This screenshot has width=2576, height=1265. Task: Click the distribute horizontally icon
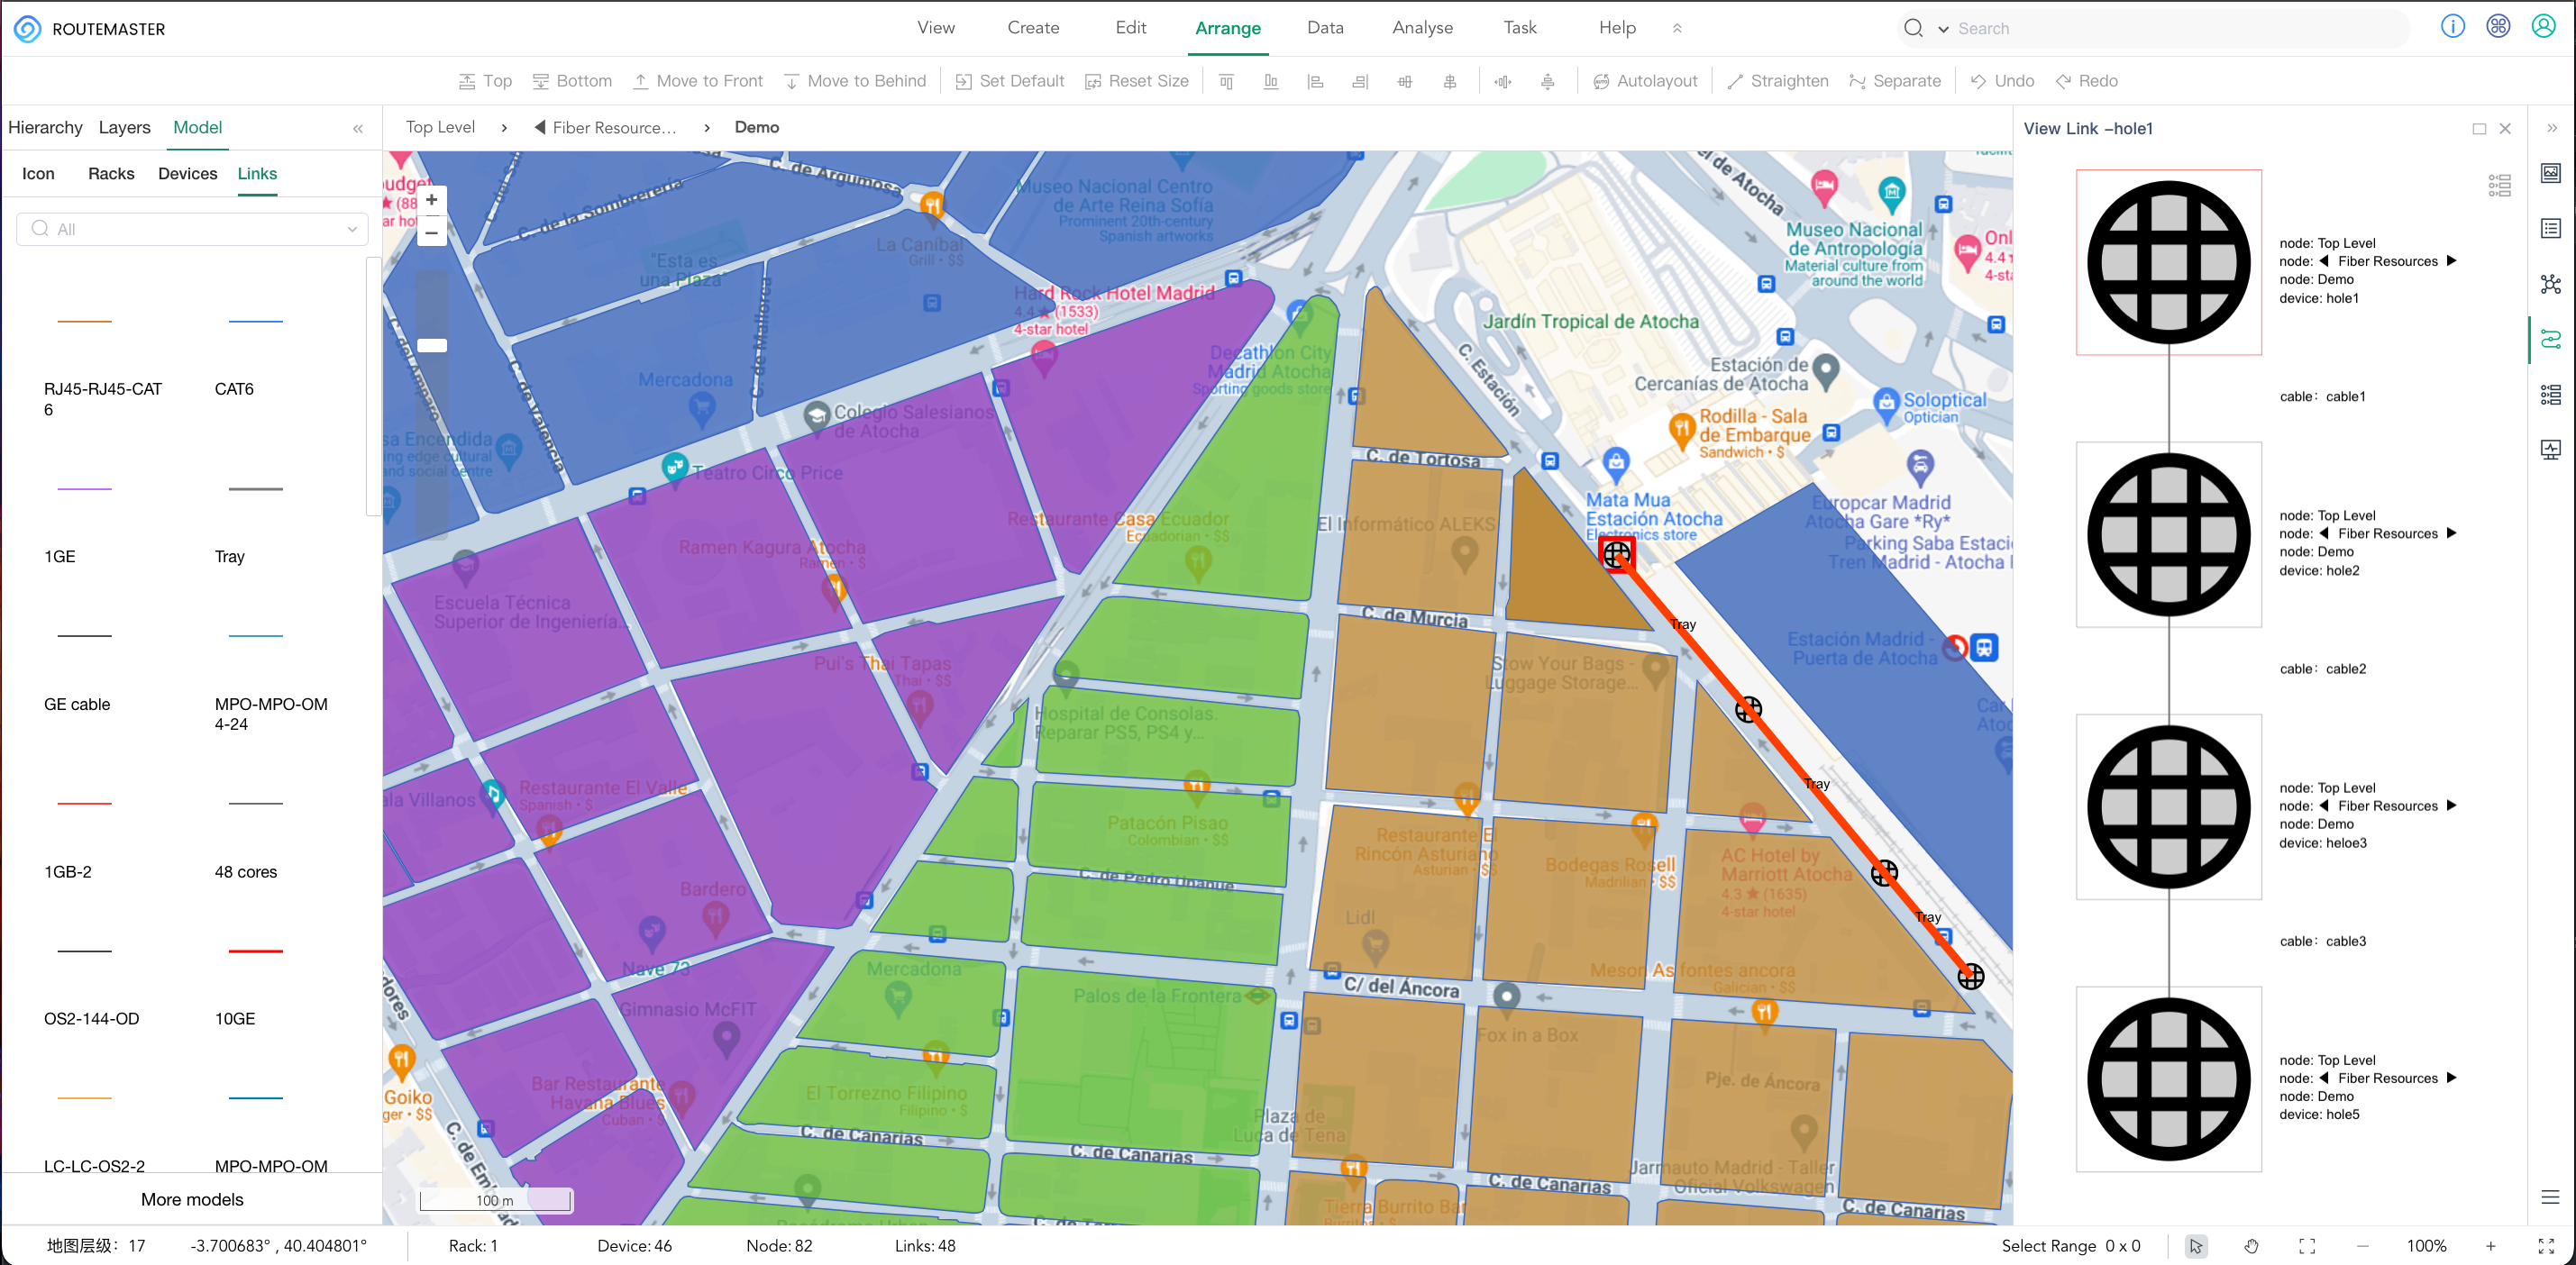click(1503, 81)
